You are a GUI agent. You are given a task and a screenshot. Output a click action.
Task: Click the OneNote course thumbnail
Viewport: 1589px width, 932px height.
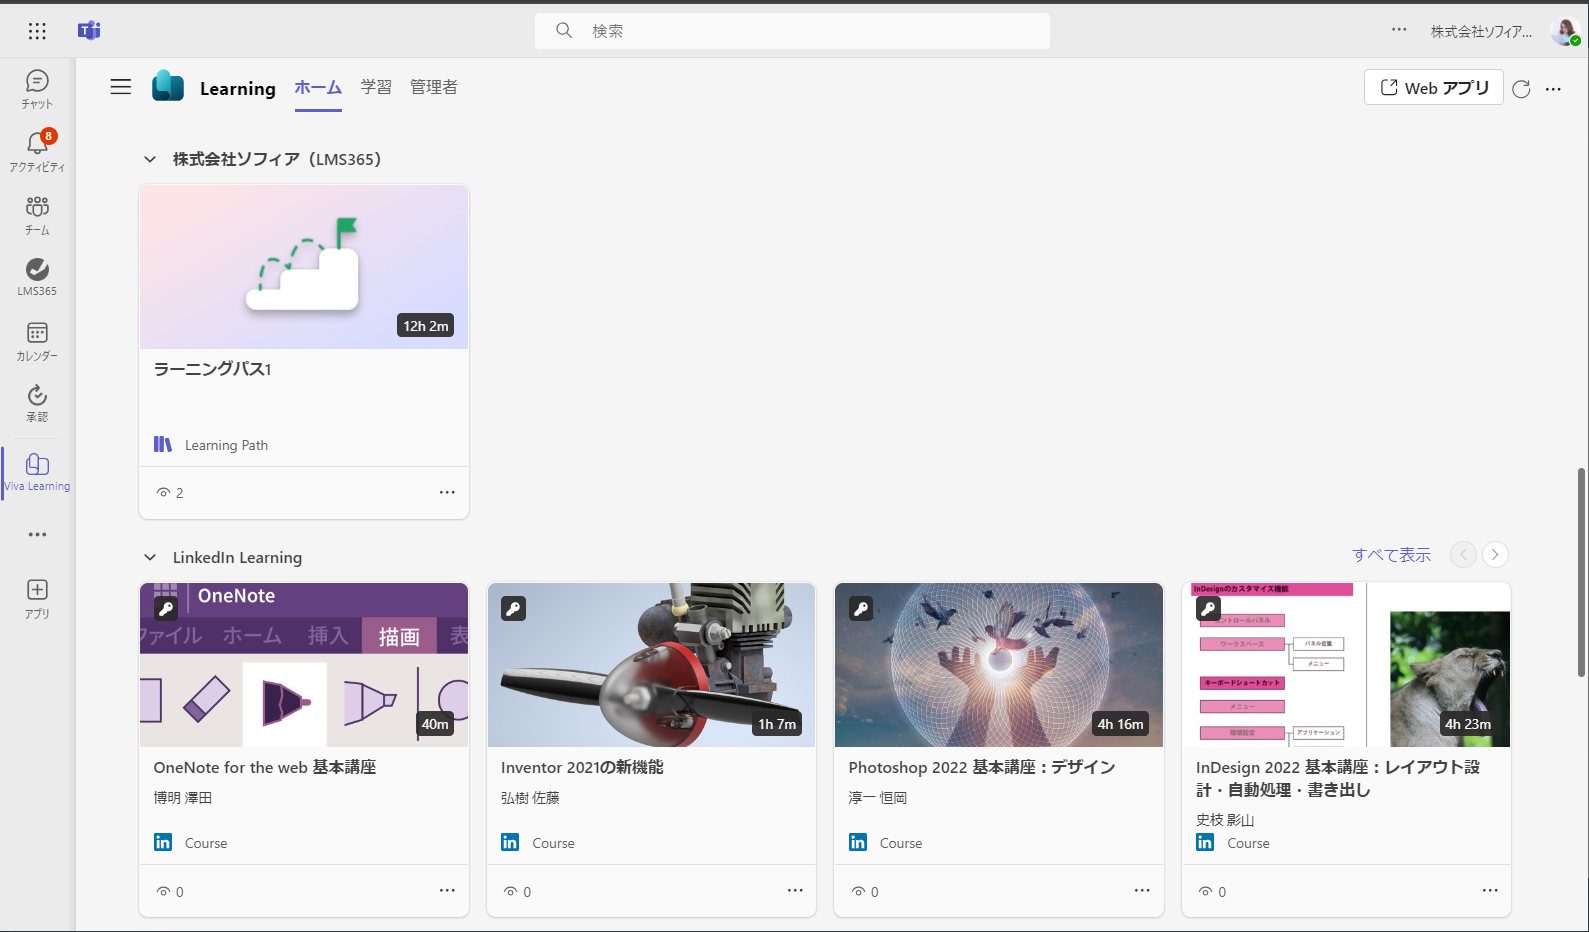point(304,665)
